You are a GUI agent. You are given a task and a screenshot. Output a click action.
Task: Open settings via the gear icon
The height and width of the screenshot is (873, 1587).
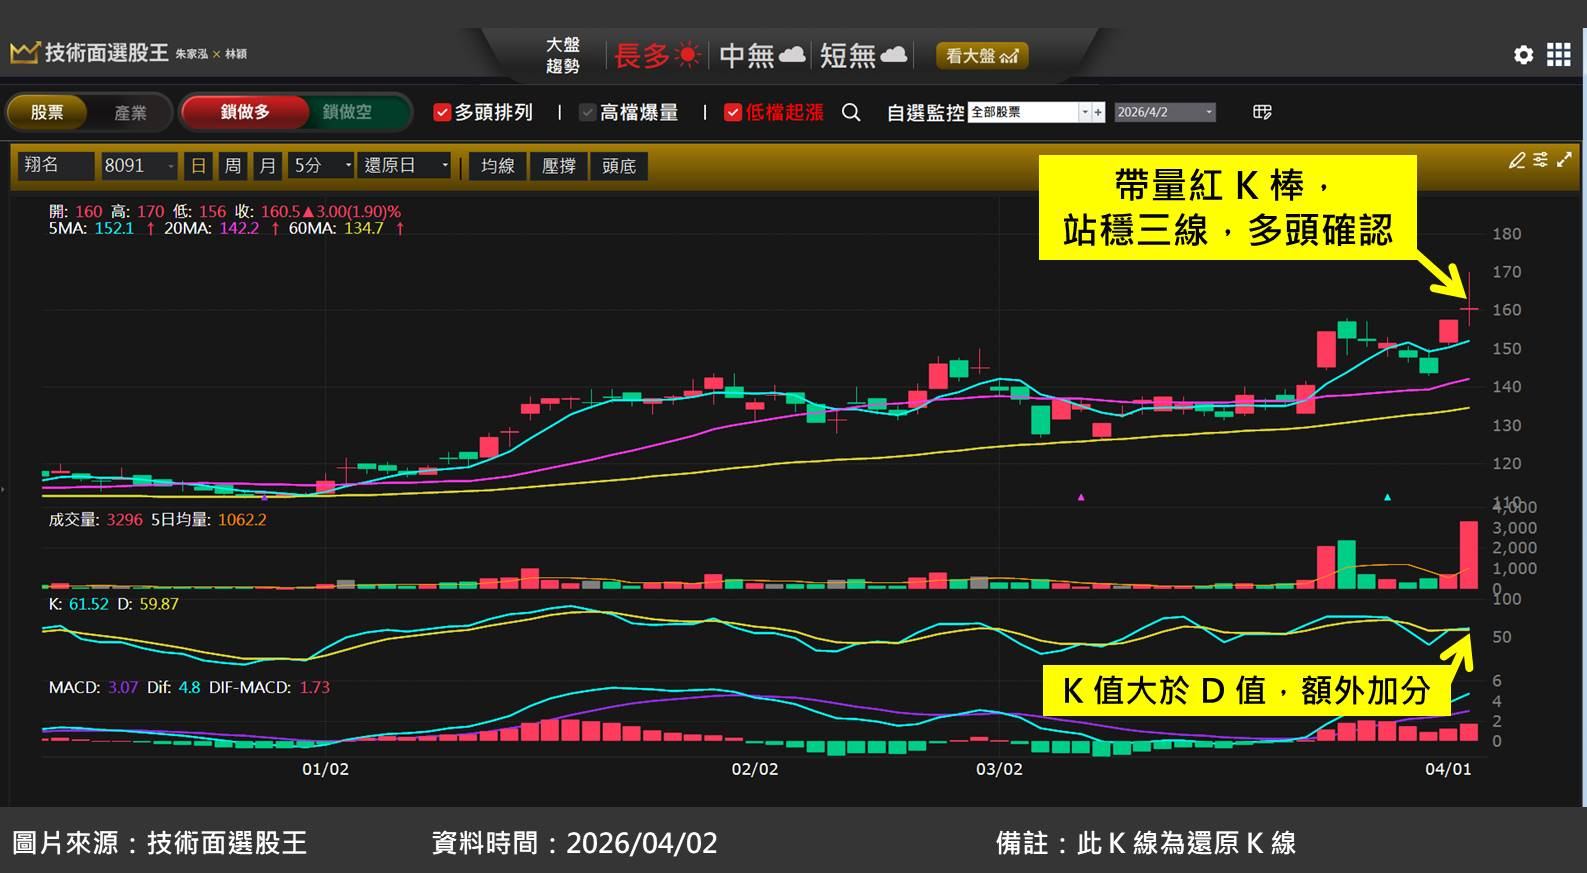click(1523, 55)
